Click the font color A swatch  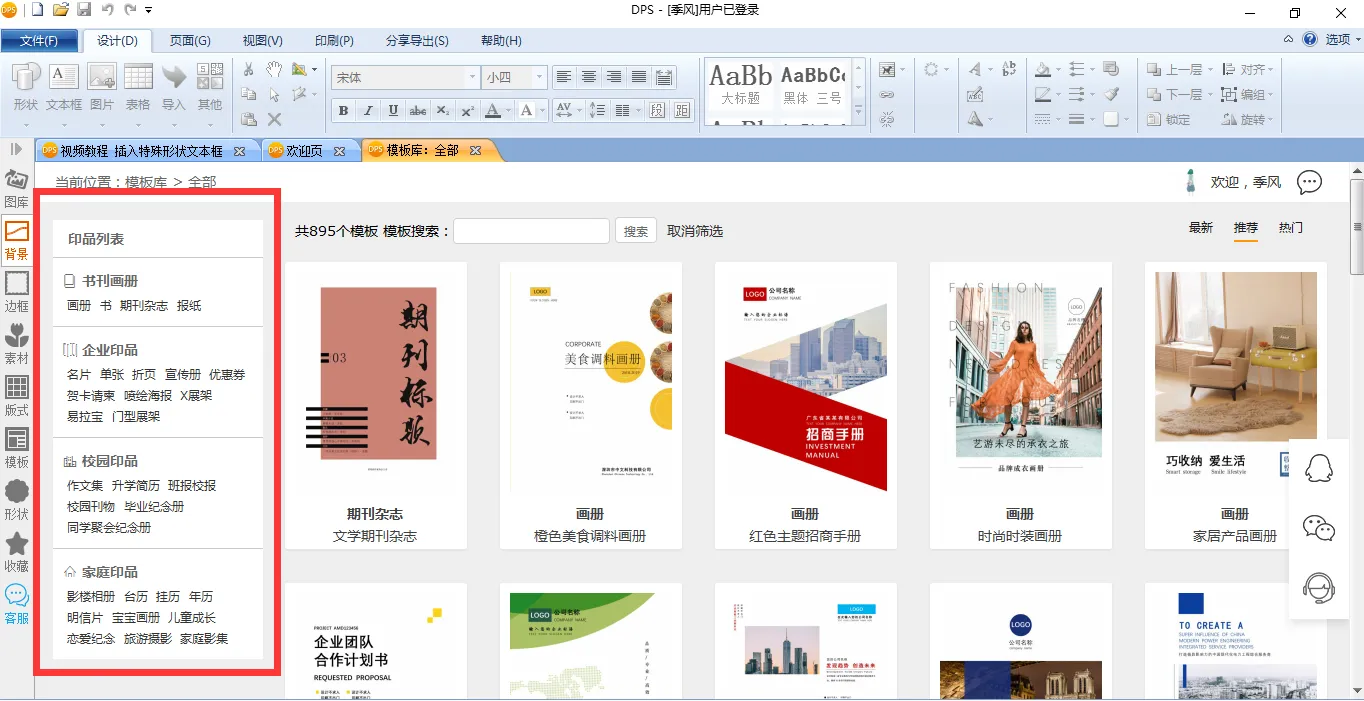click(493, 110)
